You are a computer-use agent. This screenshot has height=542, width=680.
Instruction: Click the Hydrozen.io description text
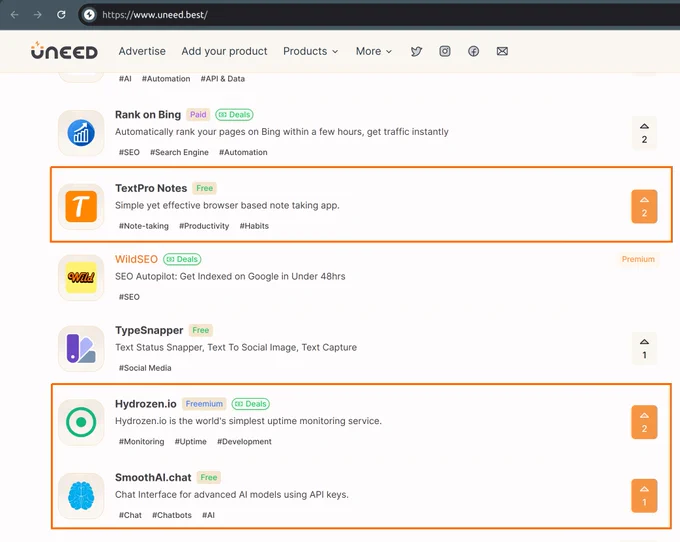[248, 421]
